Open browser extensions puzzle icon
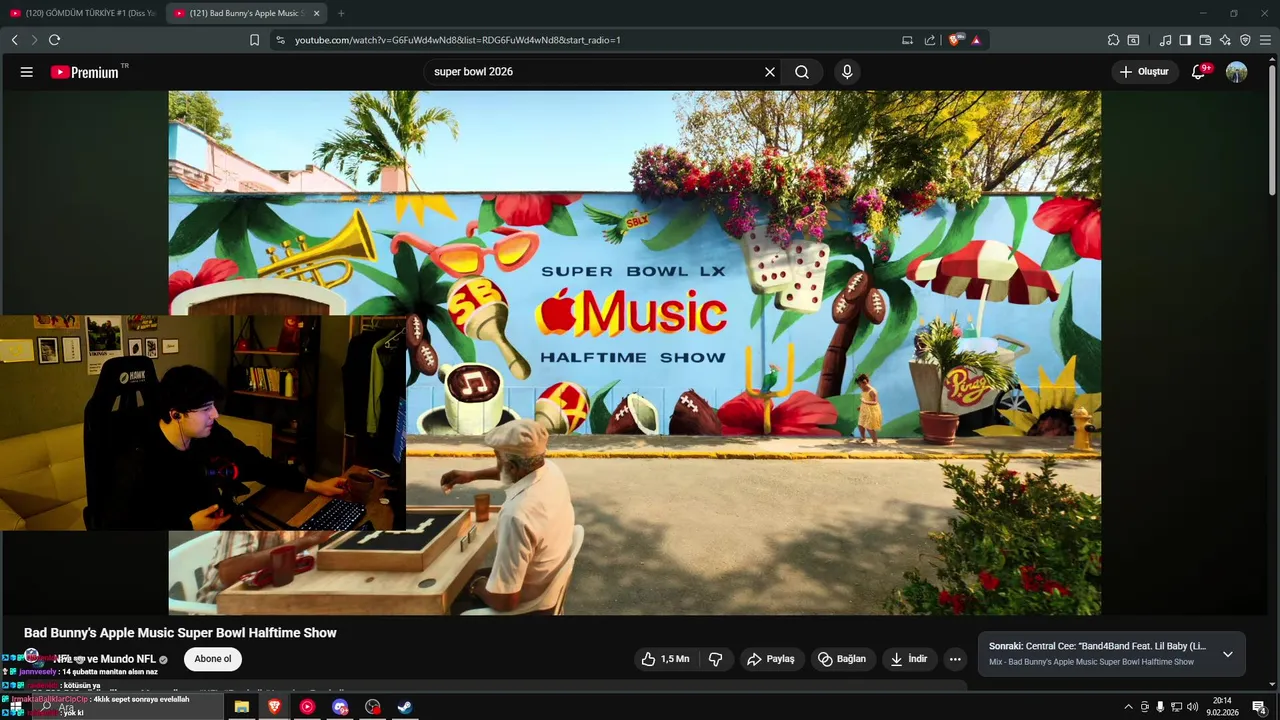Viewport: 1280px width, 720px height. coord(1113,40)
